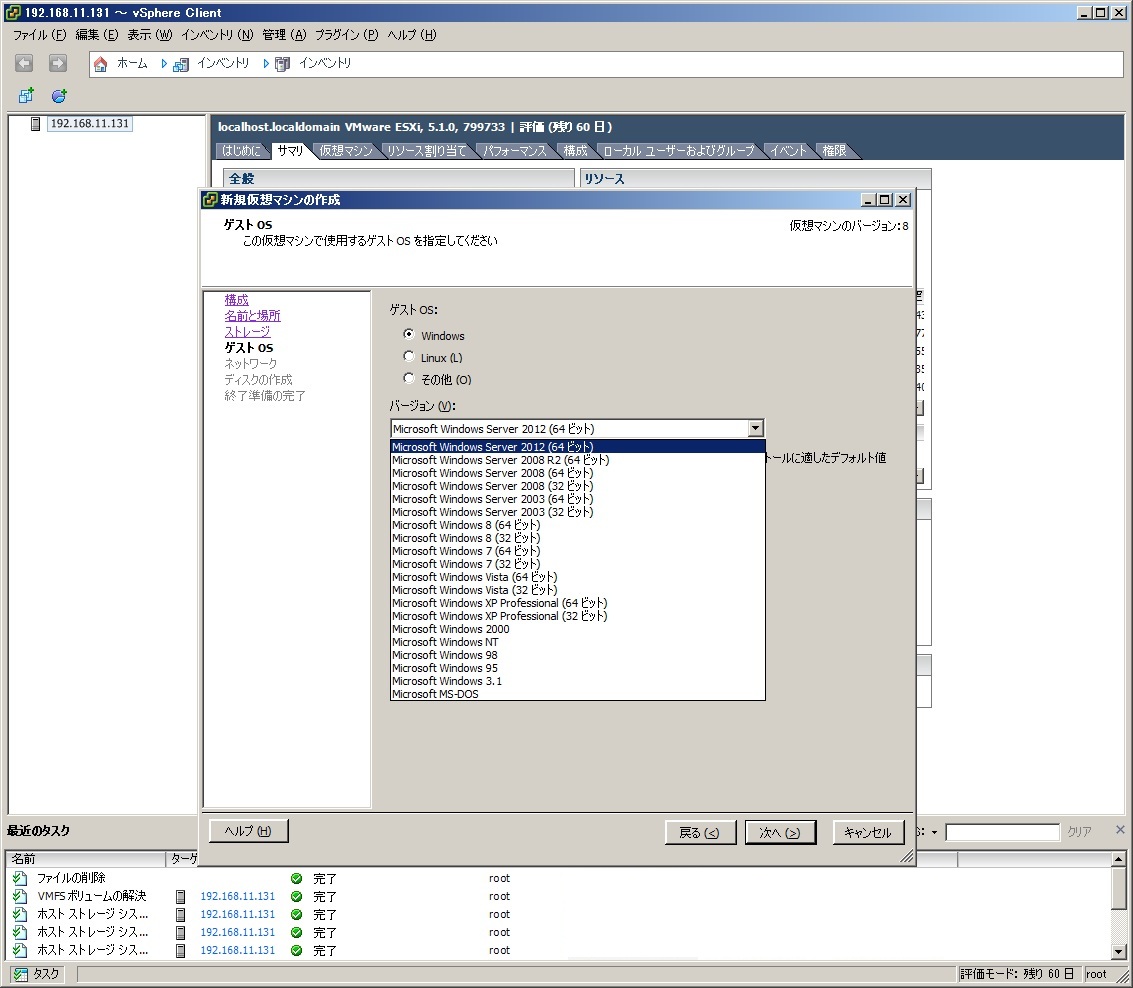Click 名前 column header in tasks list
This screenshot has height=988, width=1133.
86,859
